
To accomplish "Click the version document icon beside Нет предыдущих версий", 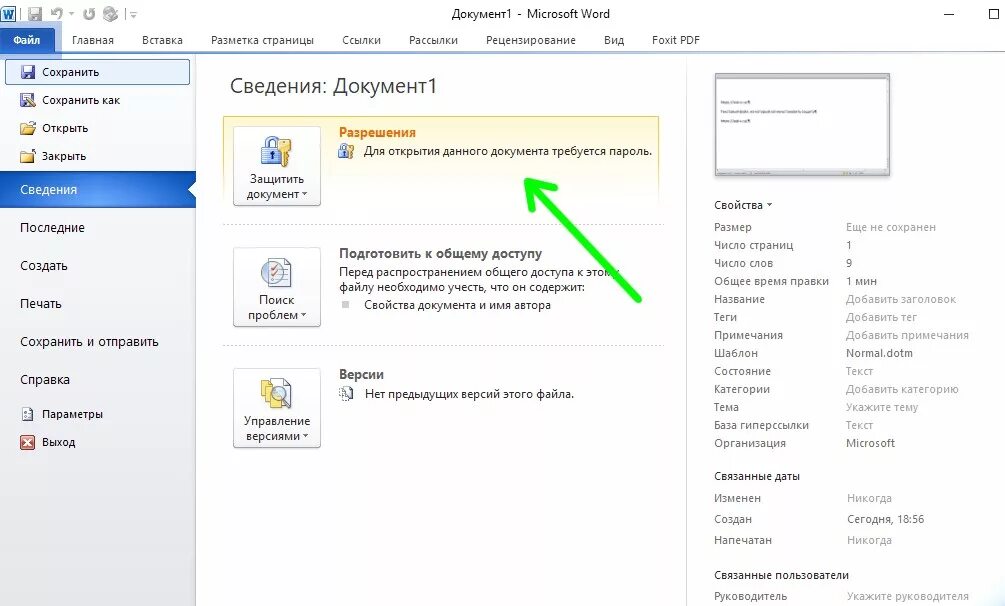I will (346, 394).
